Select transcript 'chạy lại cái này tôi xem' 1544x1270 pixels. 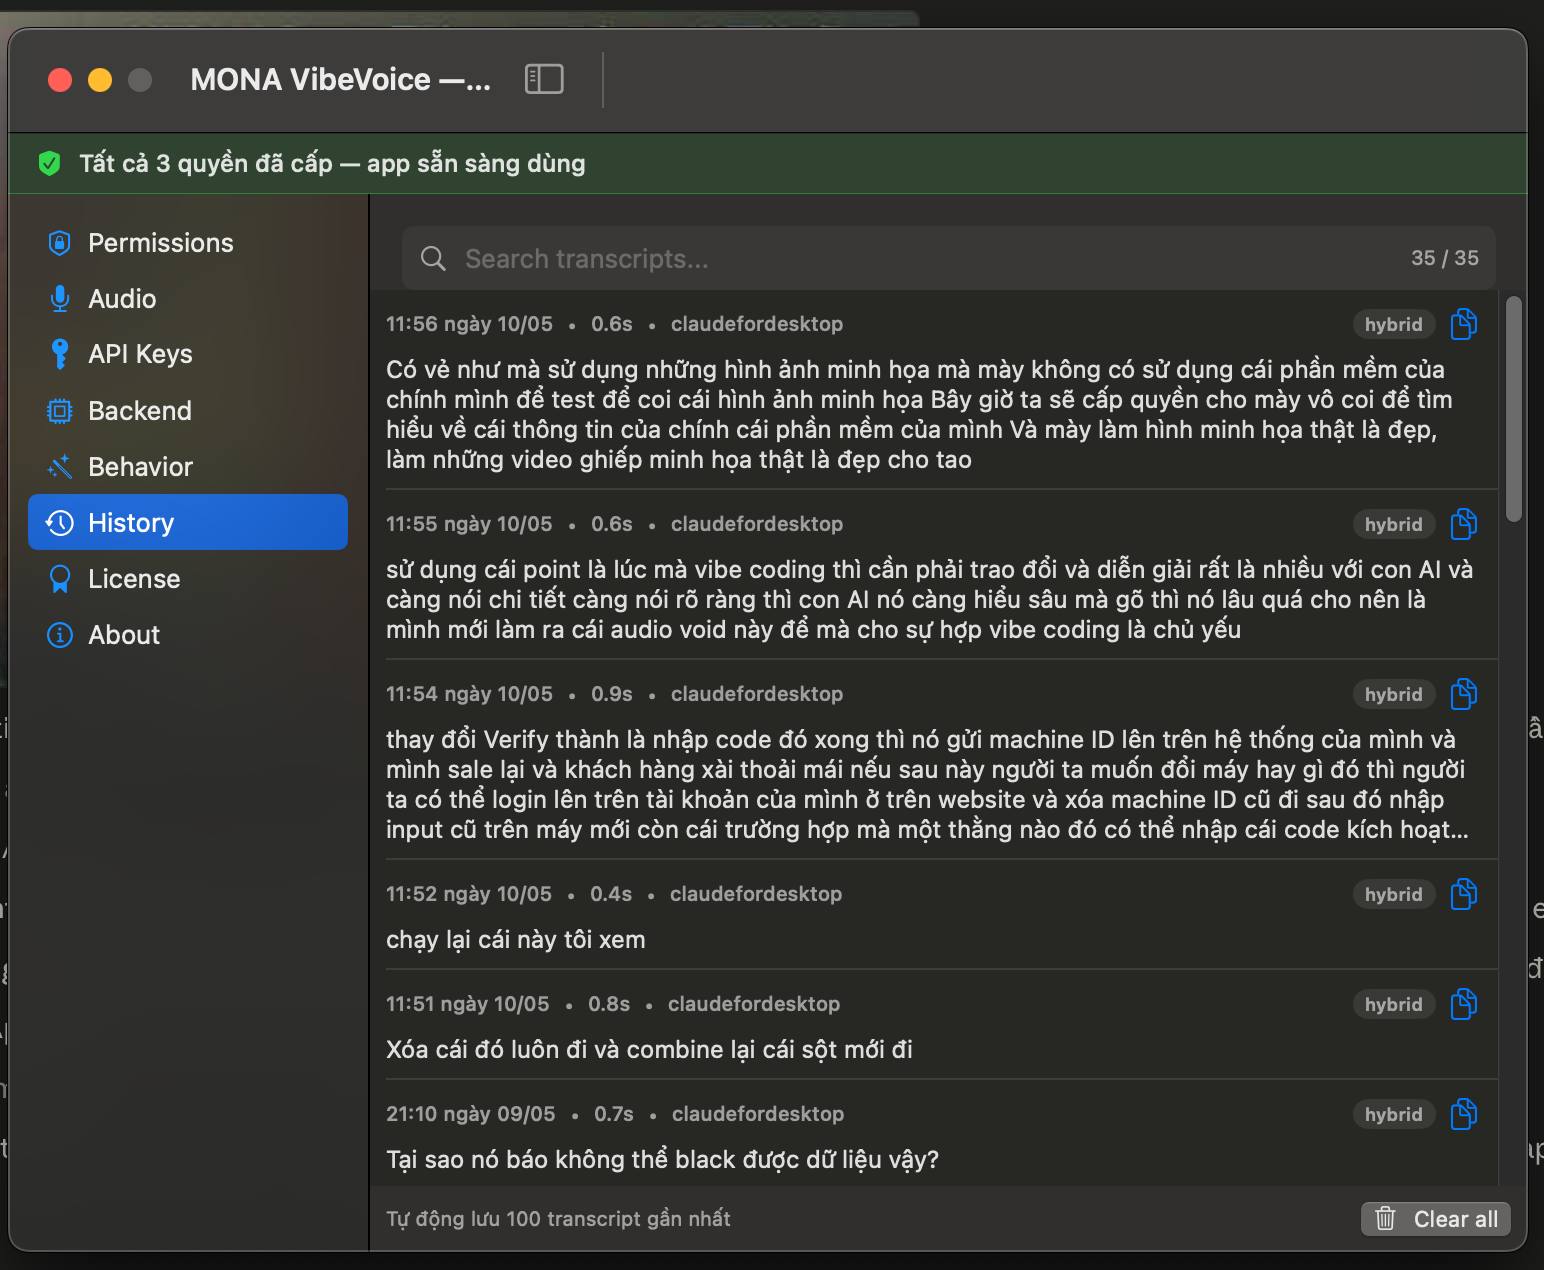[516, 940]
